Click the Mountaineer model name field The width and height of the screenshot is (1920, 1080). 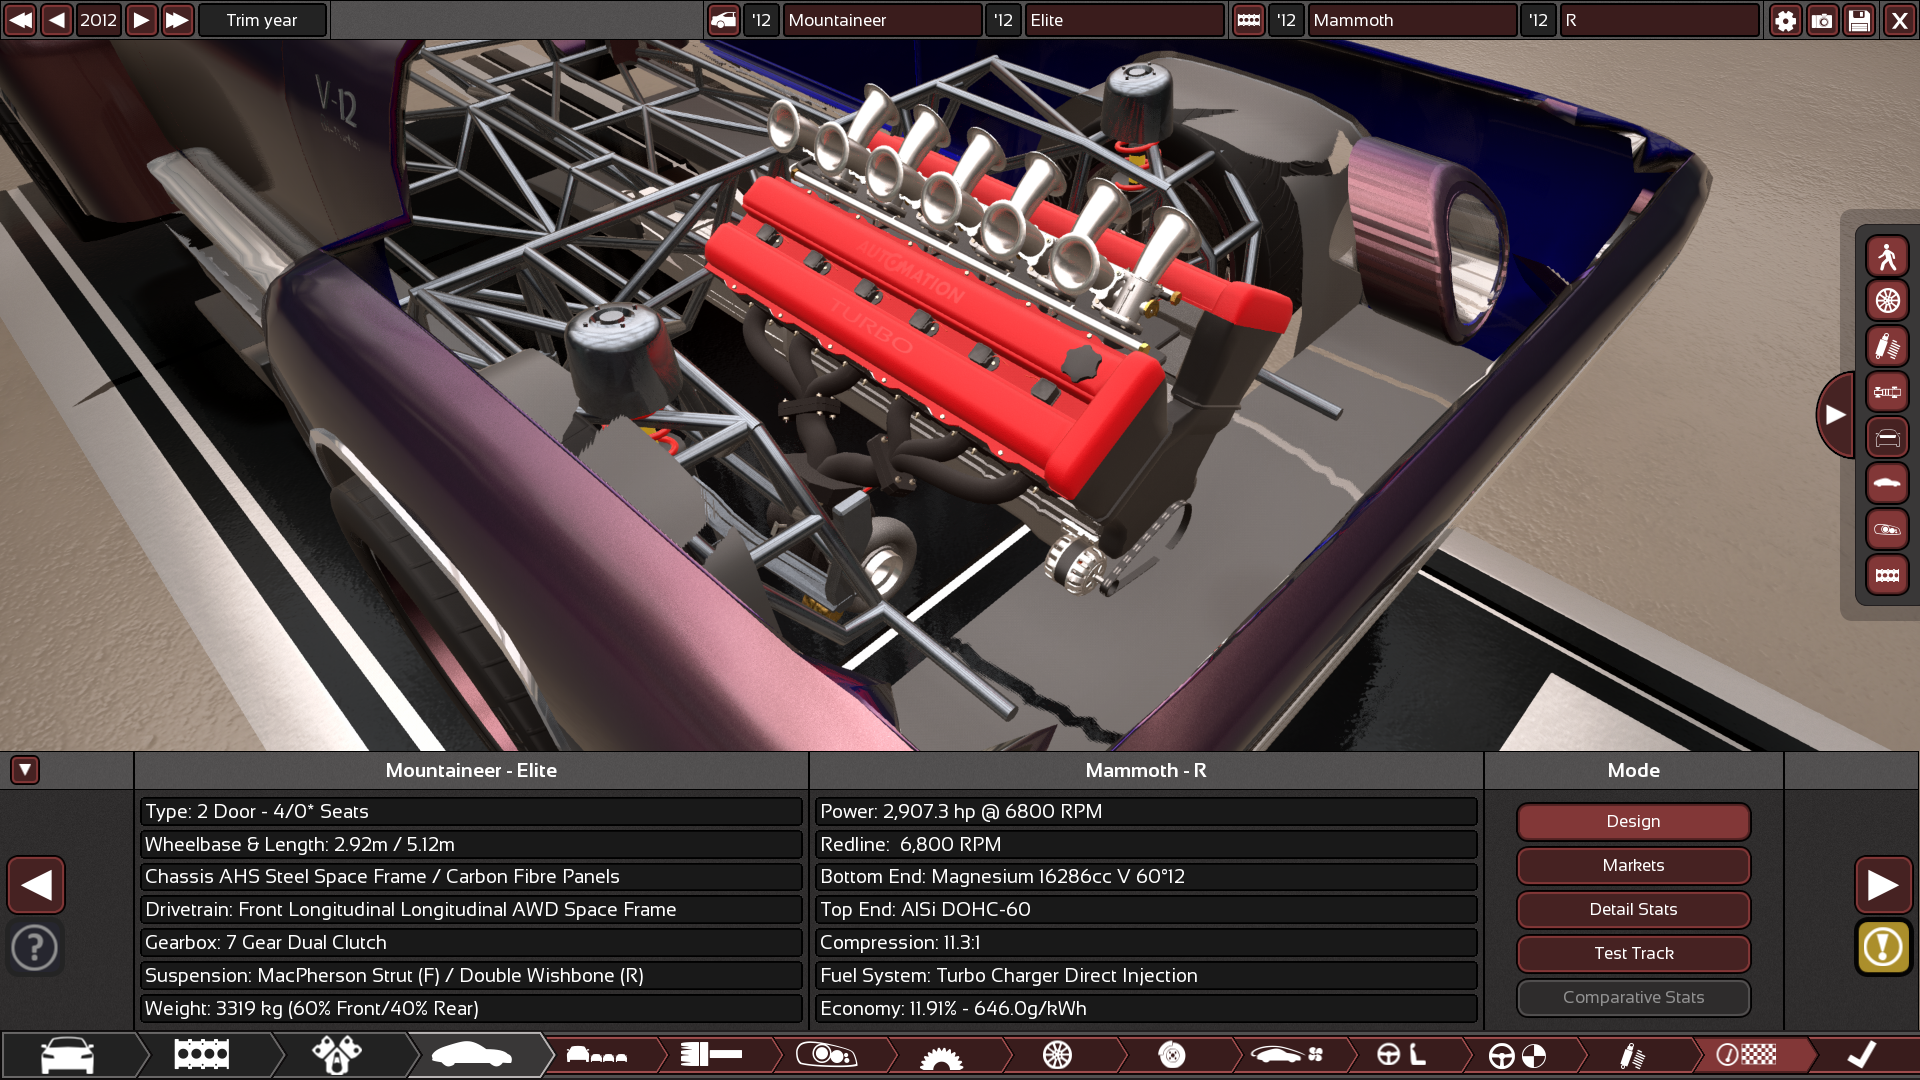[x=881, y=20]
